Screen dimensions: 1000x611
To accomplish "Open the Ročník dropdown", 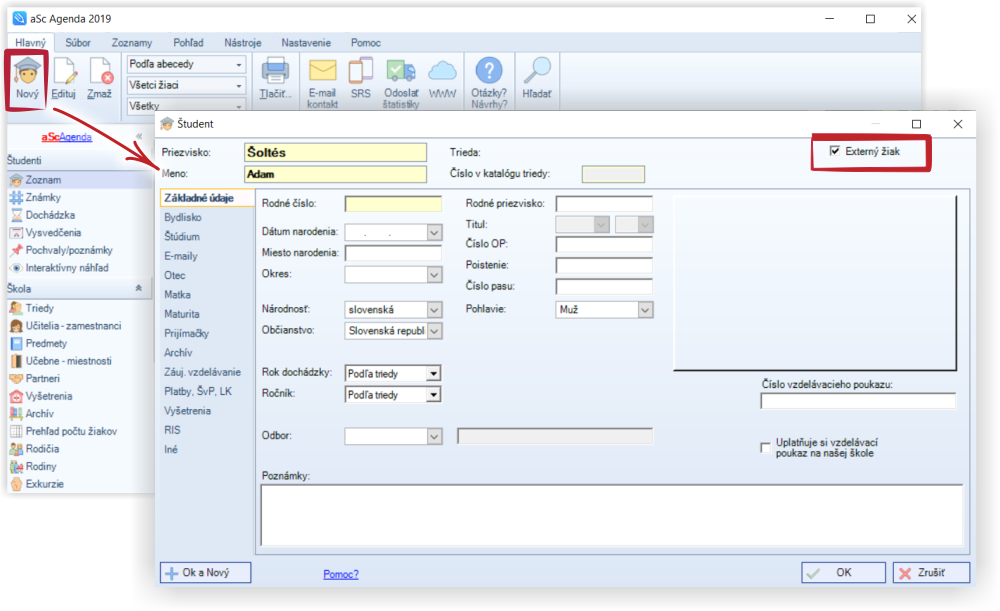I will coord(434,395).
